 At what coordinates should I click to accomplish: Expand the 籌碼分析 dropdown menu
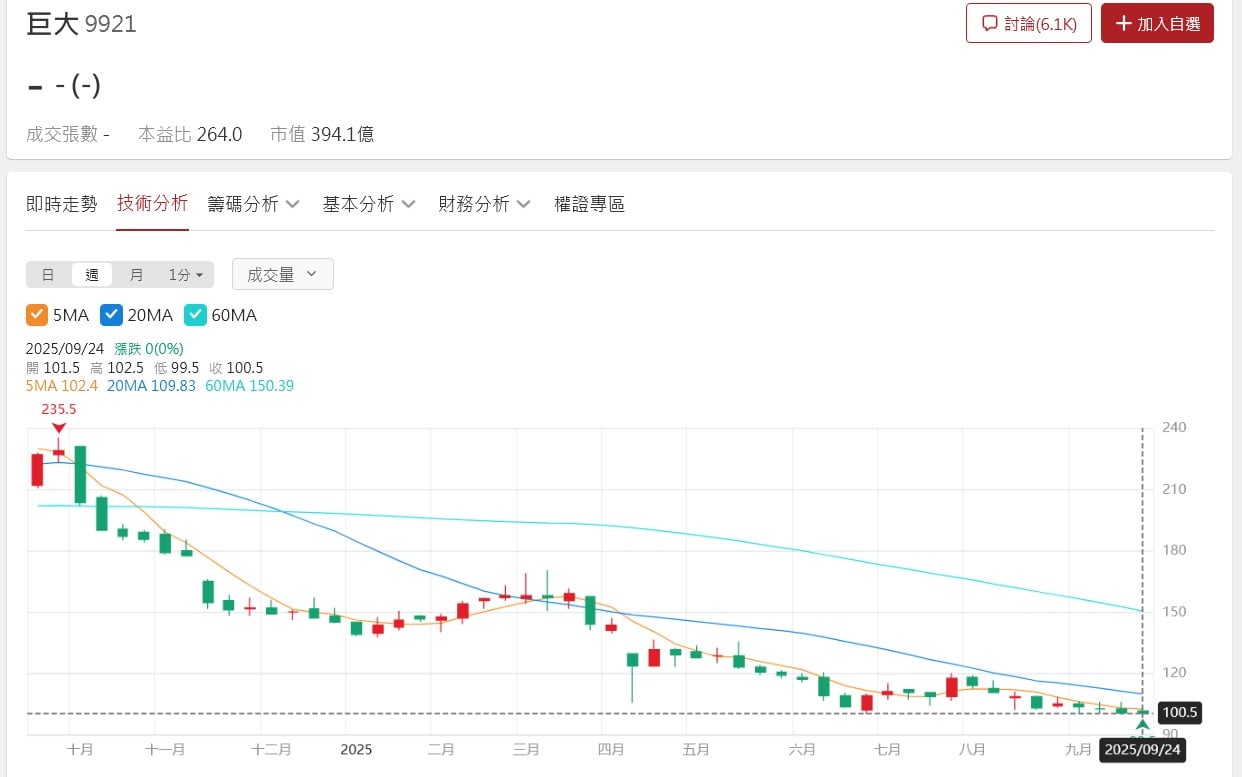pyautogui.click(x=253, y=204)
